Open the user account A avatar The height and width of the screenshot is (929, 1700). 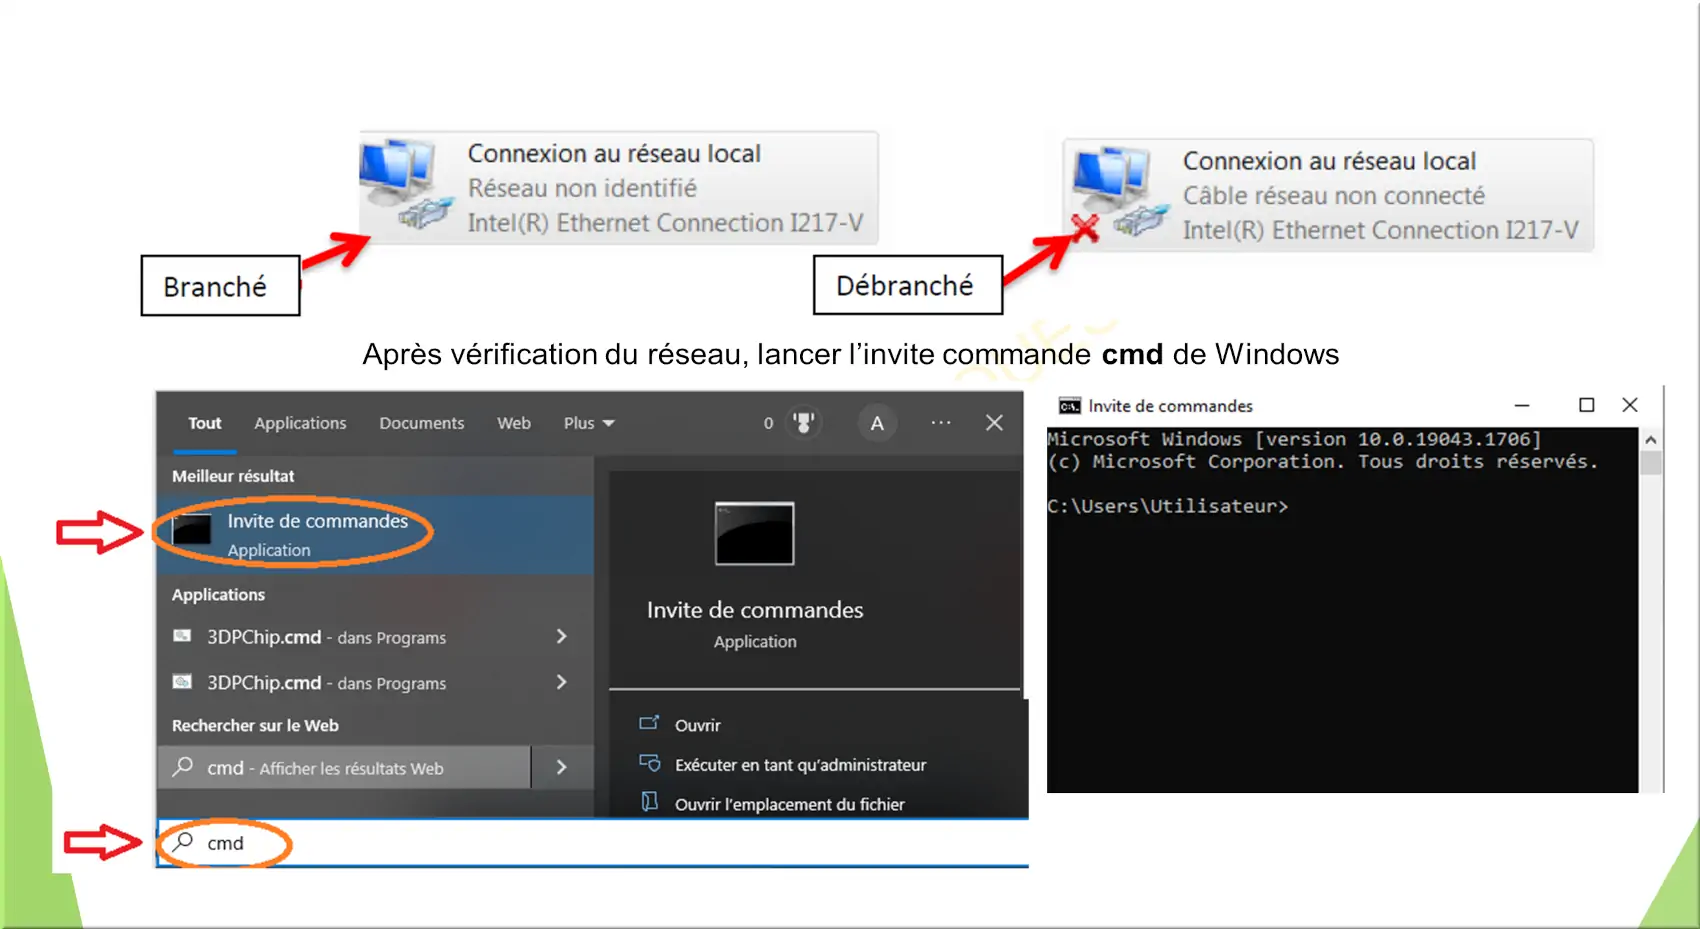[877, 423]
